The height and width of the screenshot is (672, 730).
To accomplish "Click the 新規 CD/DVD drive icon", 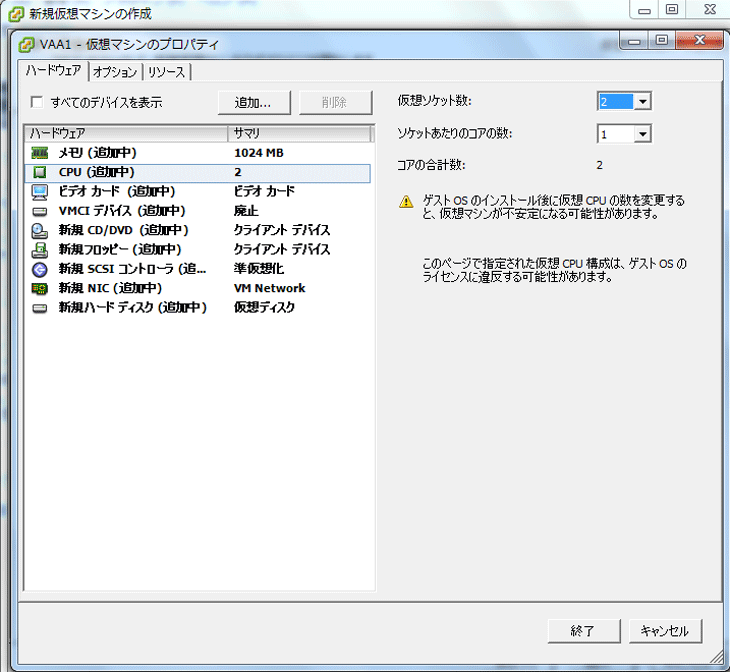I will pyautogui.click(x=40, y=231).
